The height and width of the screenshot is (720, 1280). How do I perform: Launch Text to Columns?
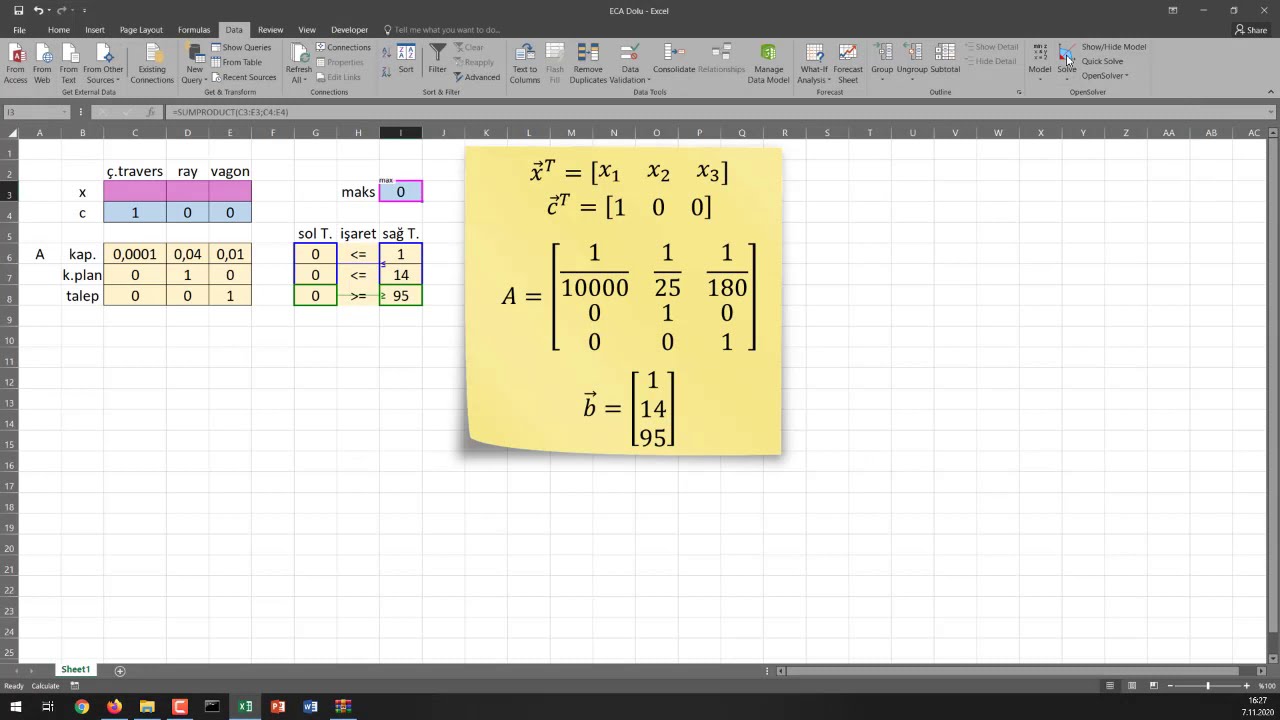pos(525,64)
